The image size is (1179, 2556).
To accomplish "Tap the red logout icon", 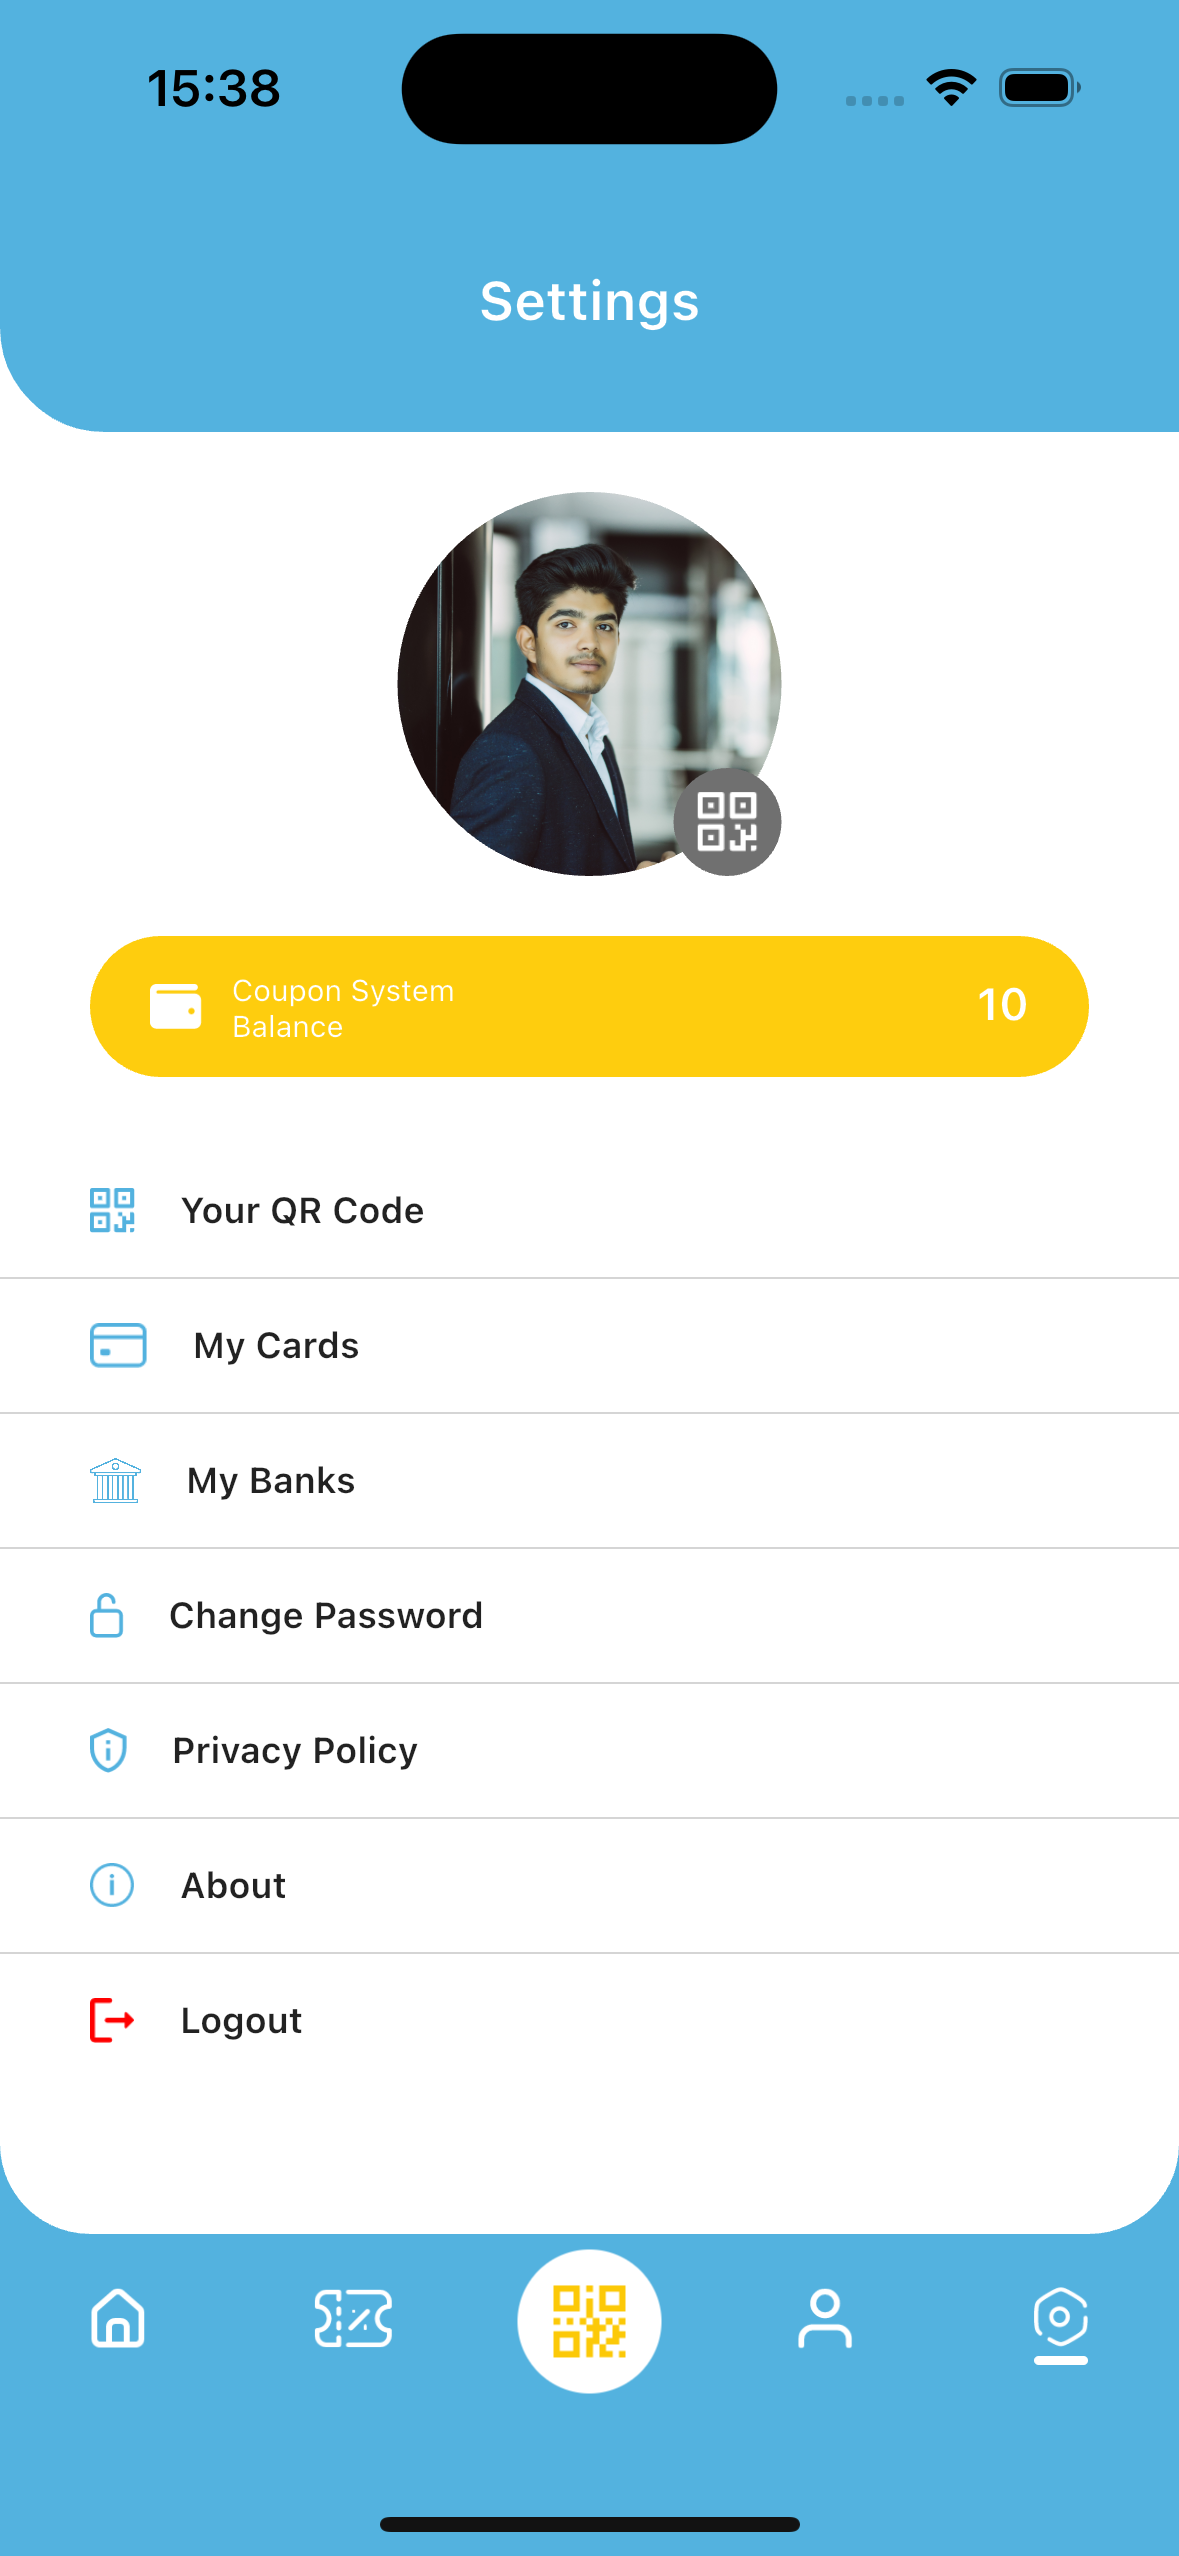I will pos(112,2020).
